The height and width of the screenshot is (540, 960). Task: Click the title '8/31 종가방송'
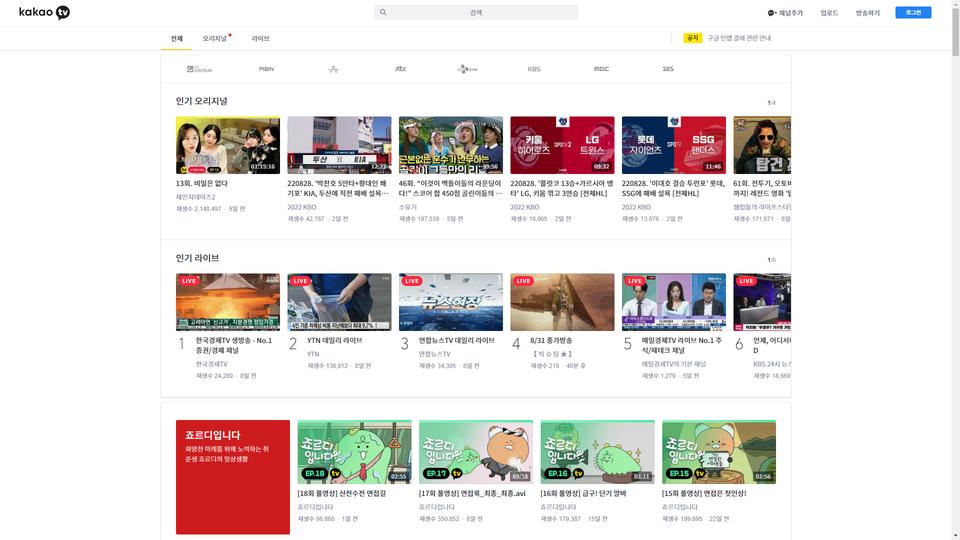[551, 340]
